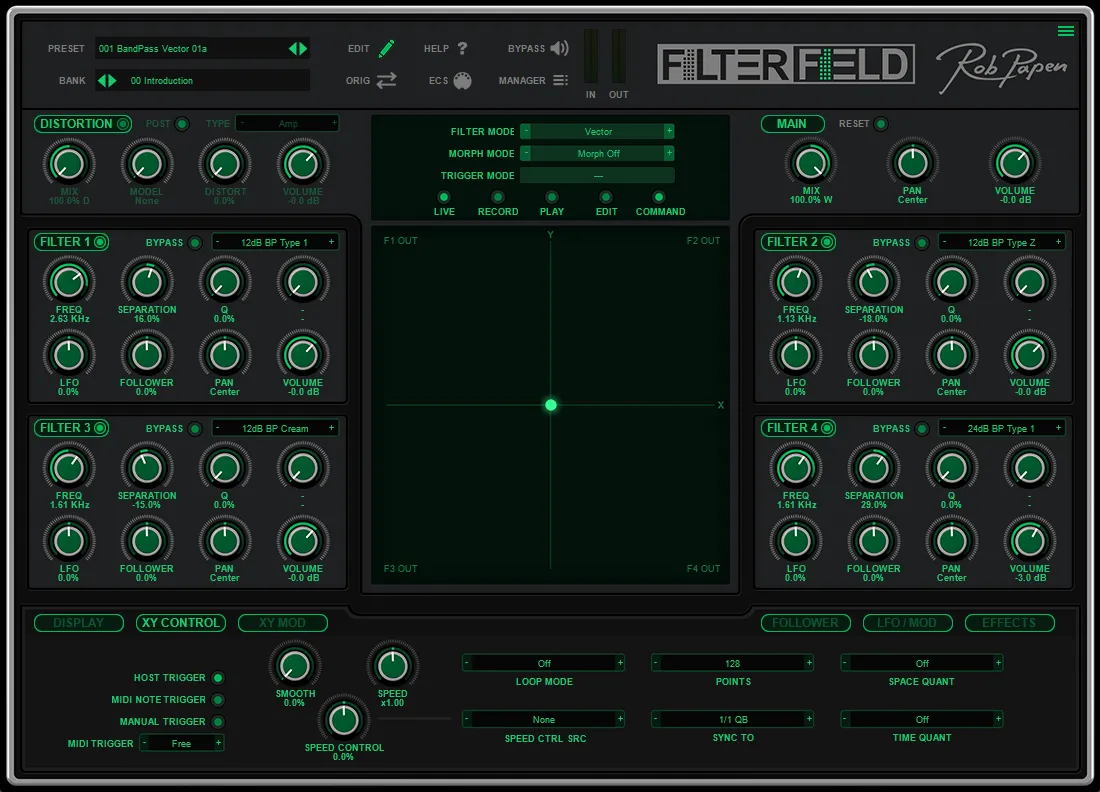1100x792 pixels.
Task: Switch to the XY Control tab
Action: (x=181, y=623)
